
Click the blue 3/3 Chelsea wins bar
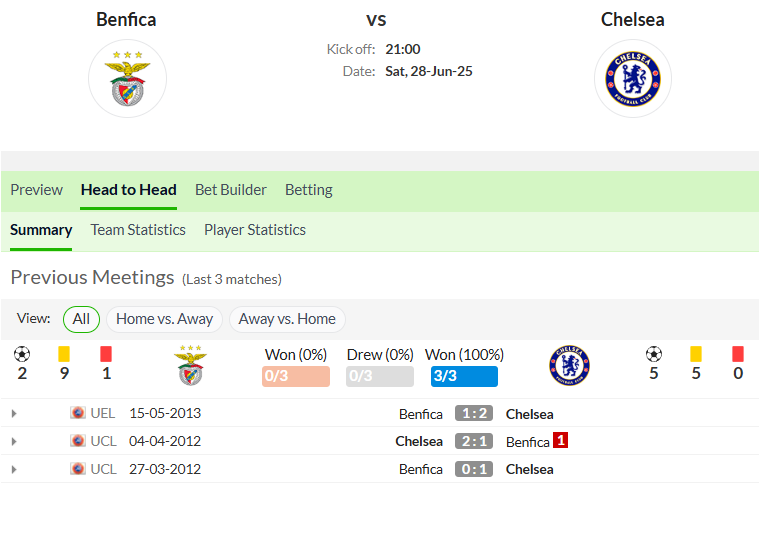[x=464, y=377]
